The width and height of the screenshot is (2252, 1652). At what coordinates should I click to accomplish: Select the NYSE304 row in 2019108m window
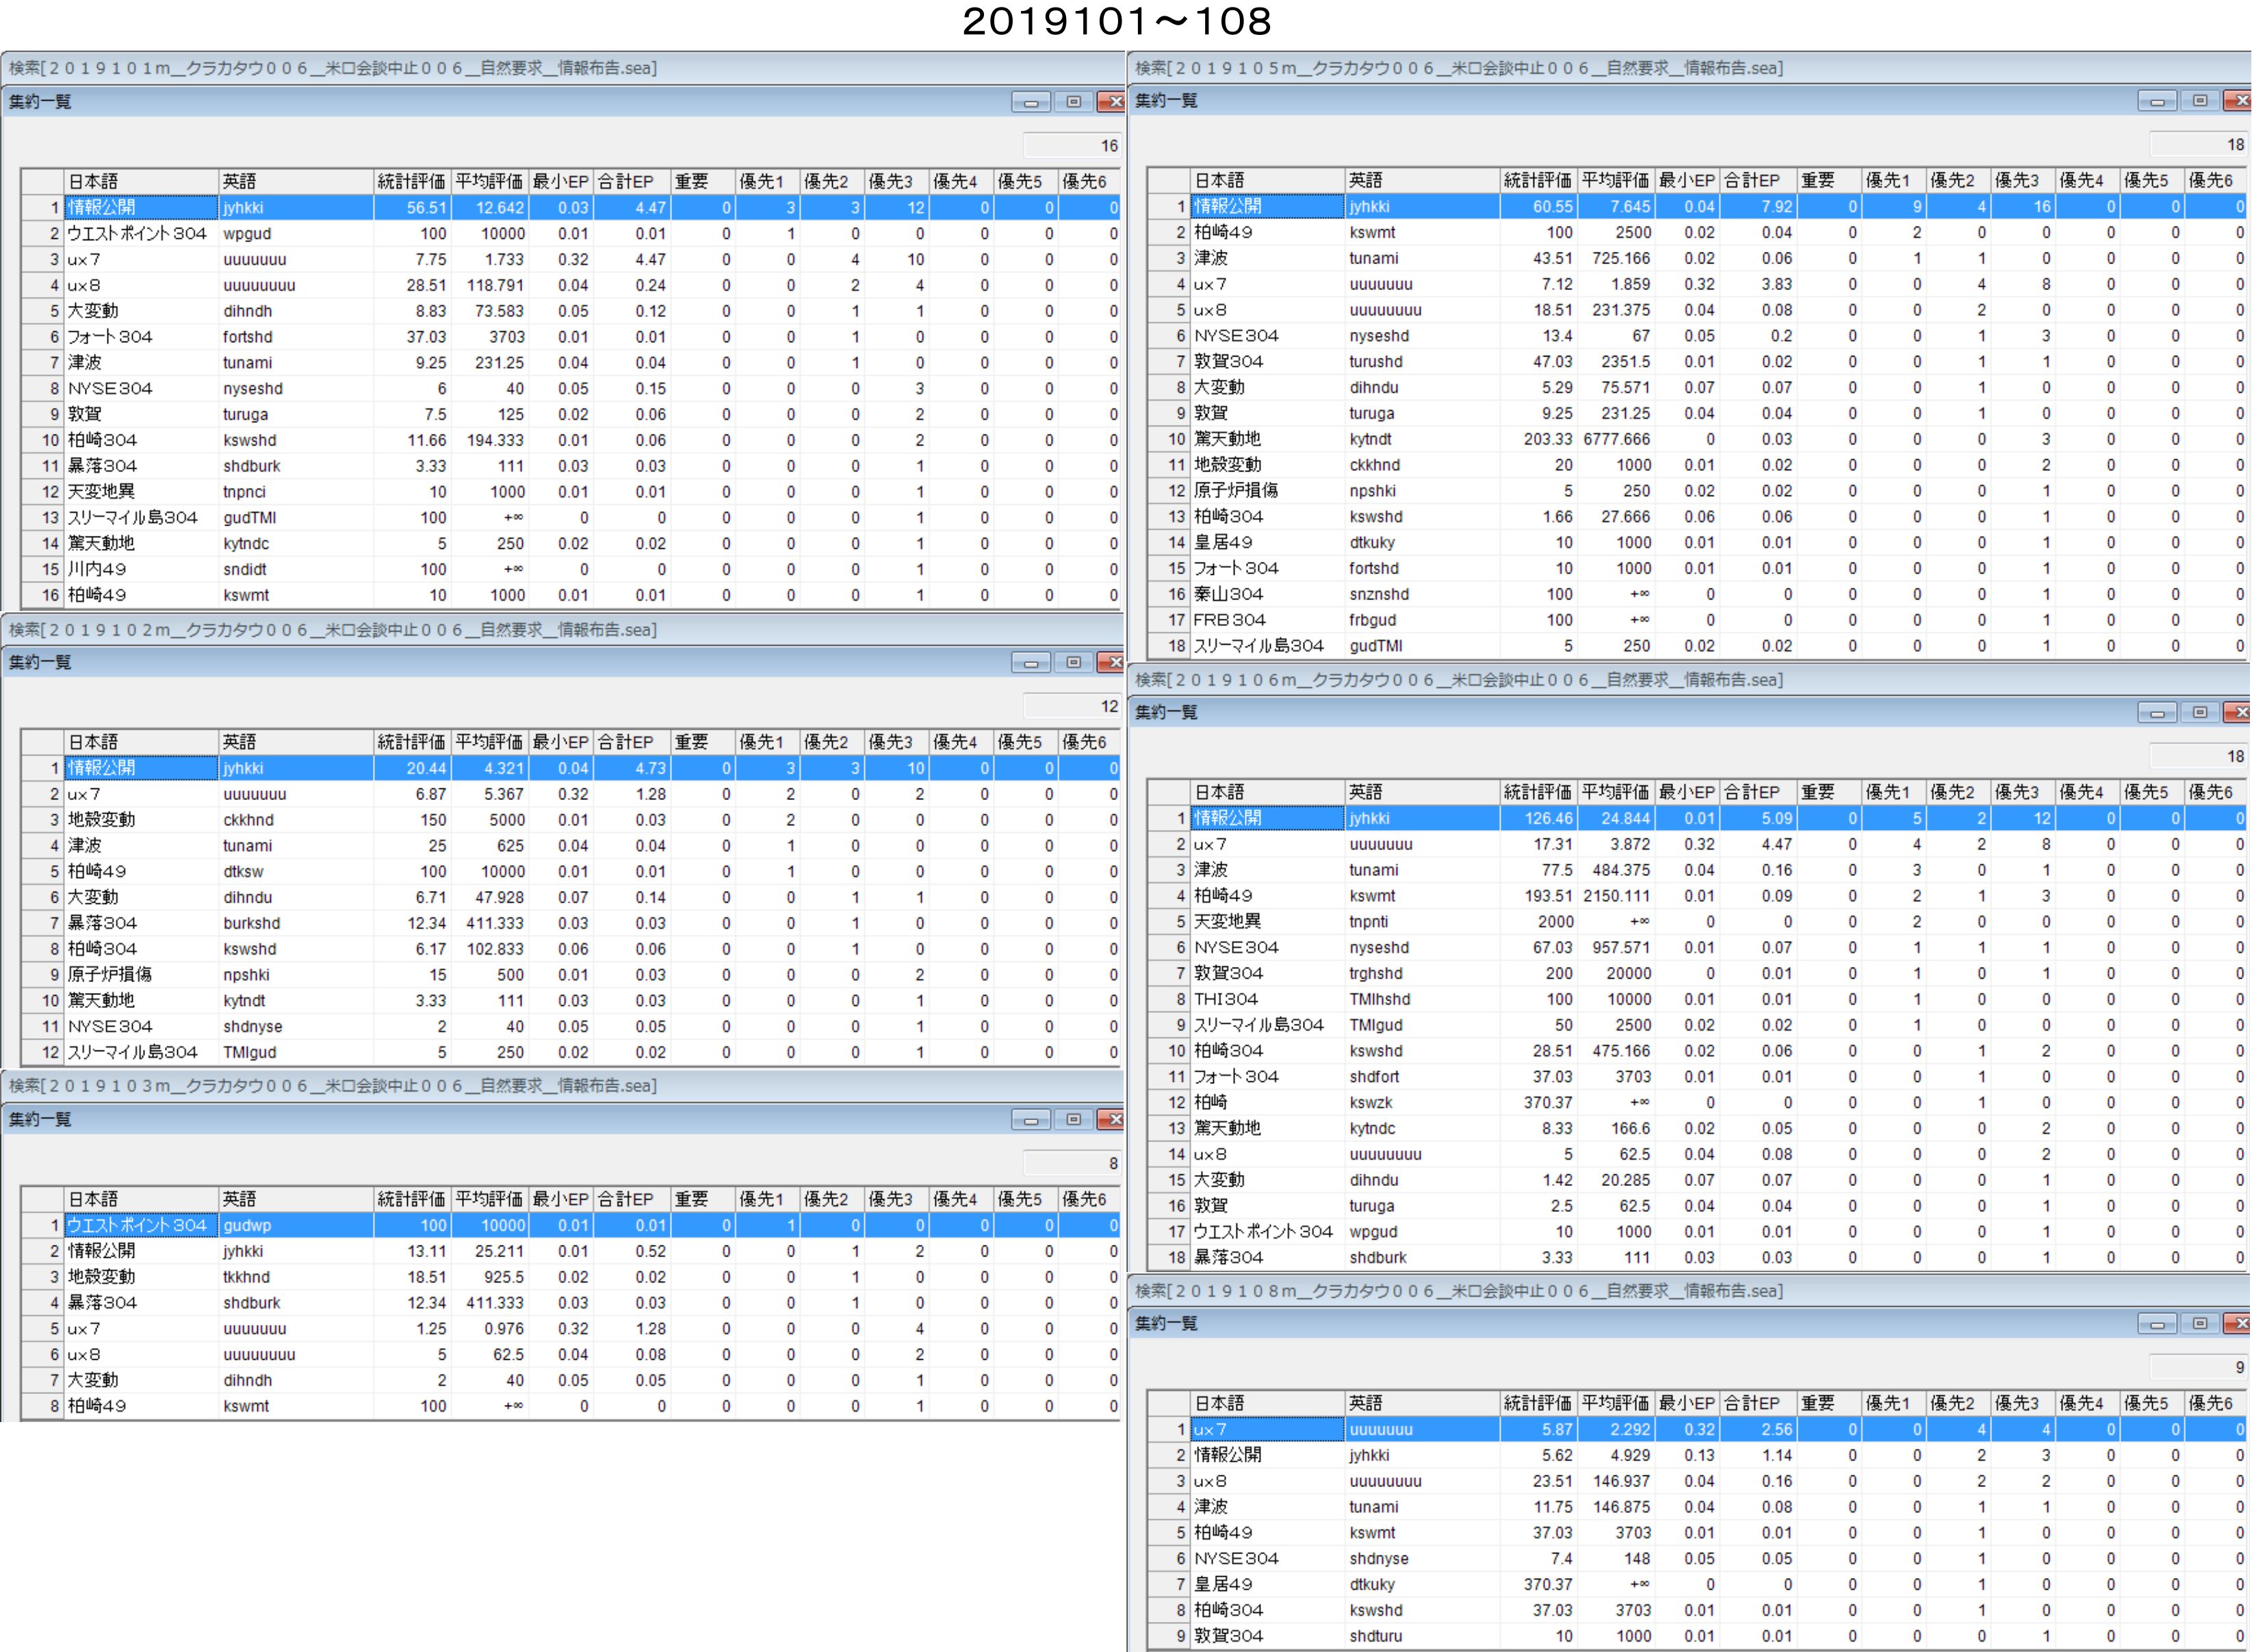pyautogui.click(x=1698, y=1558)
